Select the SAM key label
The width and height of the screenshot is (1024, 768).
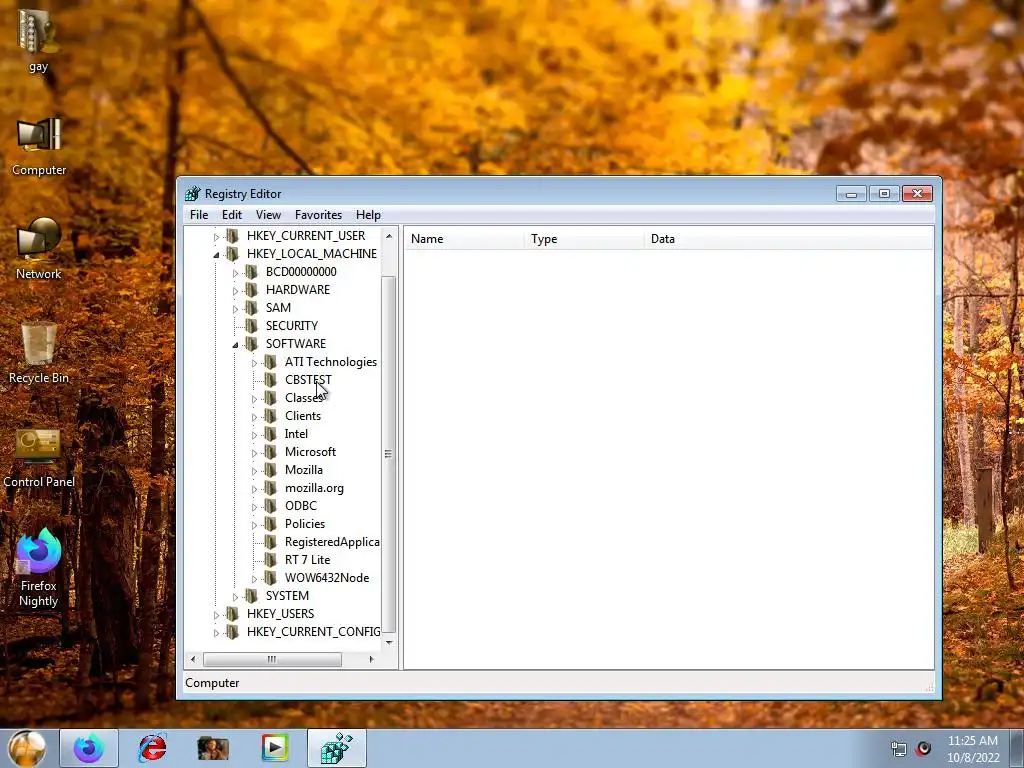[x=278, y=308]
